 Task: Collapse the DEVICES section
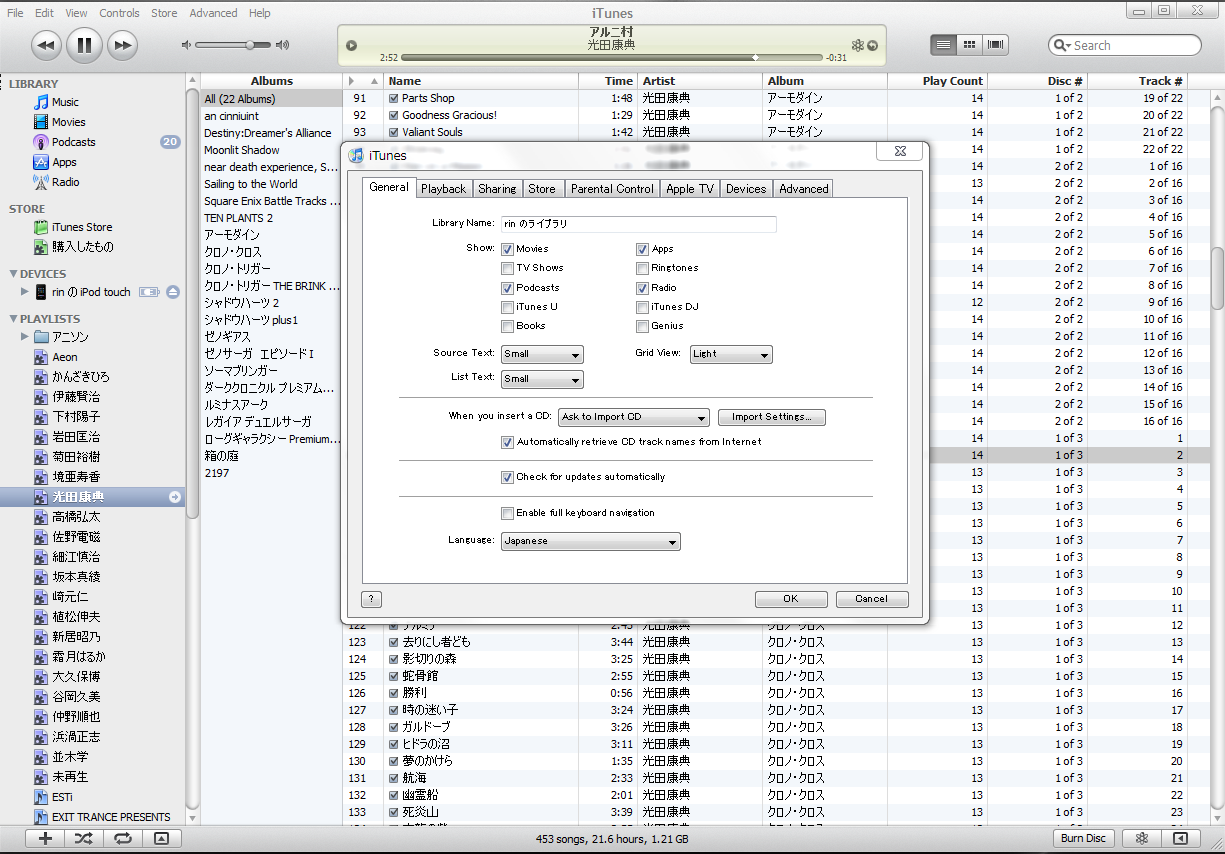(x=13, y=274)
